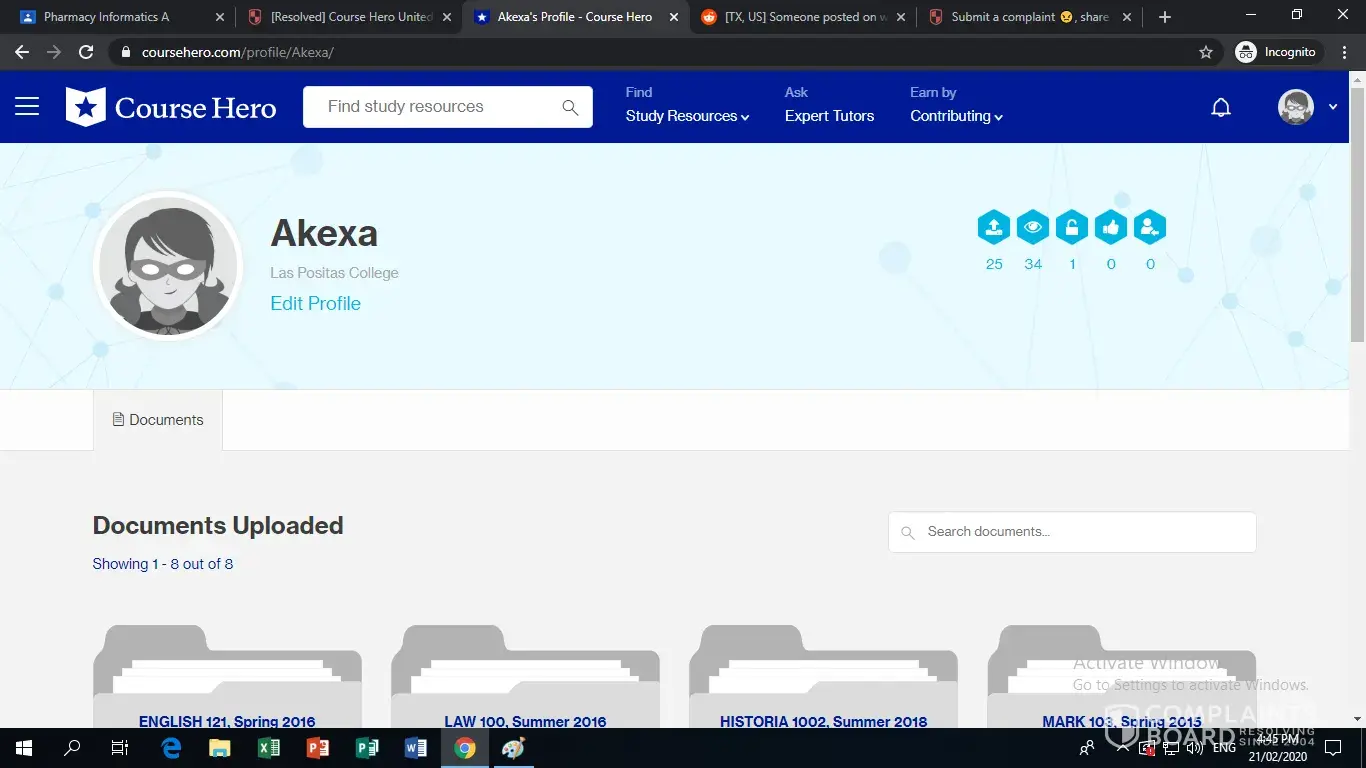Show hidden system tray icons

pos(1121,748)
